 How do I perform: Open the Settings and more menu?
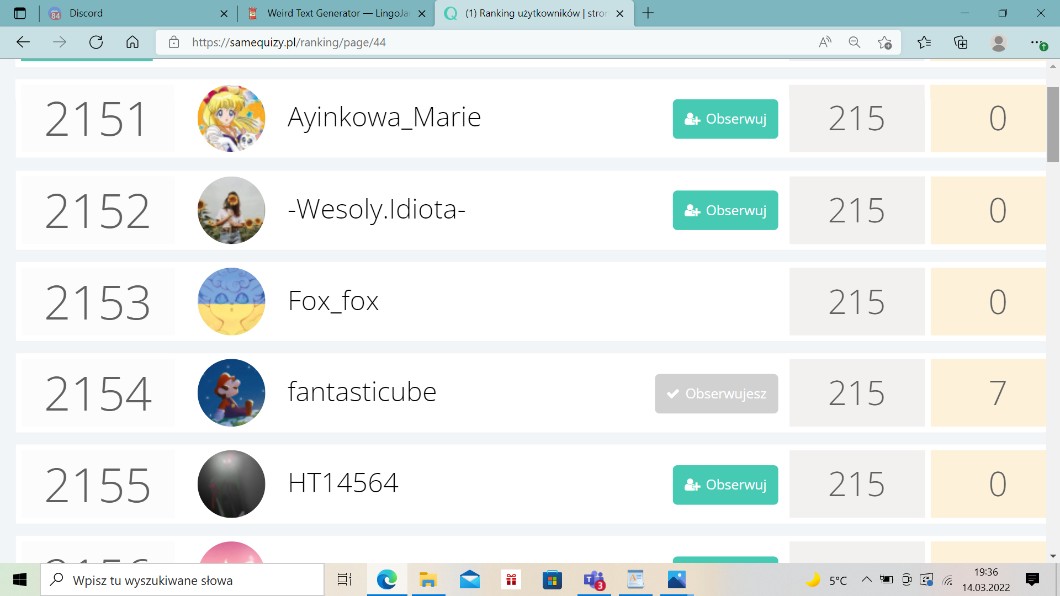pyautogui.click(x=1038, y=42)
